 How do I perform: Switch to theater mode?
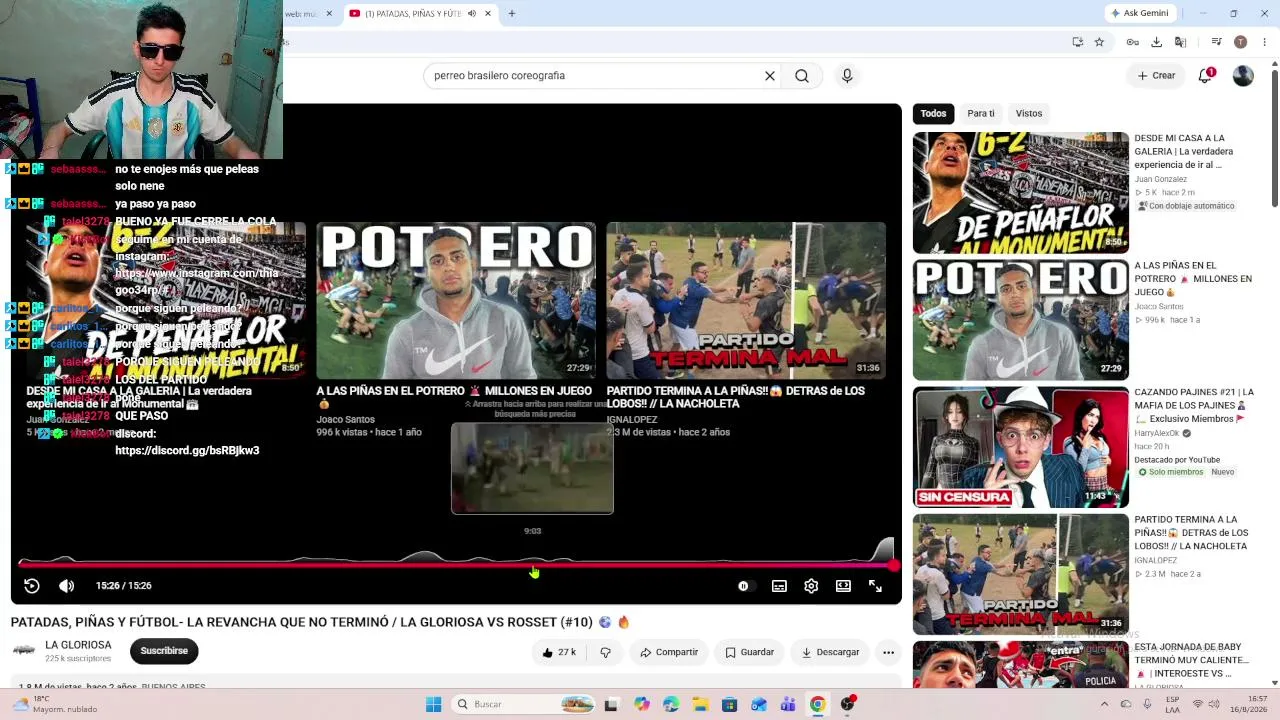[843, 586]
